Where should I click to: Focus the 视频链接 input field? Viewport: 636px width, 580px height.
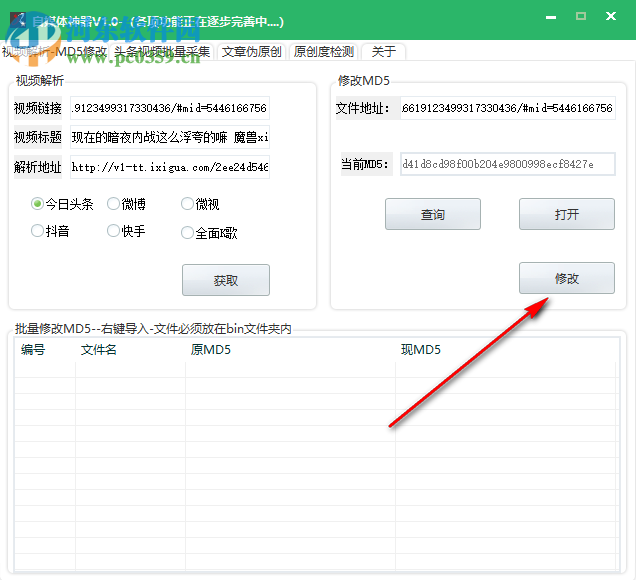click(x=170, y=108)
